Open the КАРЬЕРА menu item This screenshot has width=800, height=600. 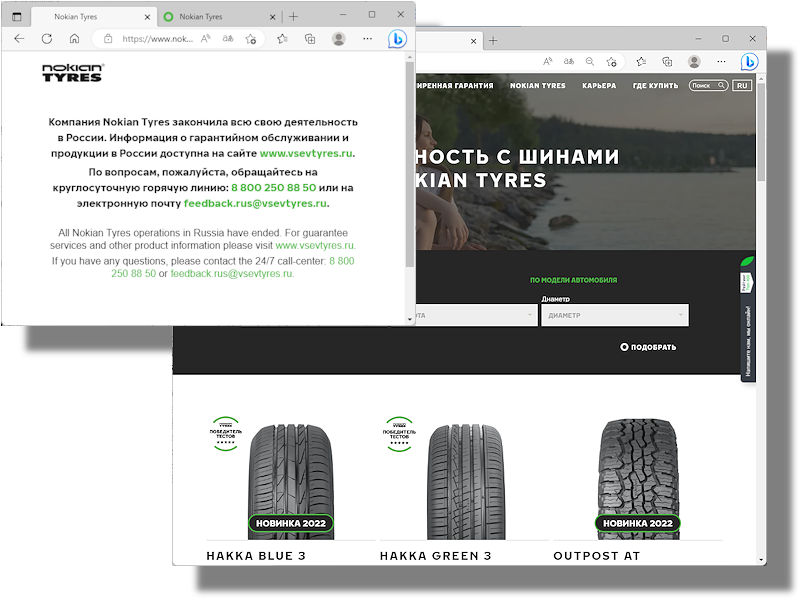coord(599,86)
